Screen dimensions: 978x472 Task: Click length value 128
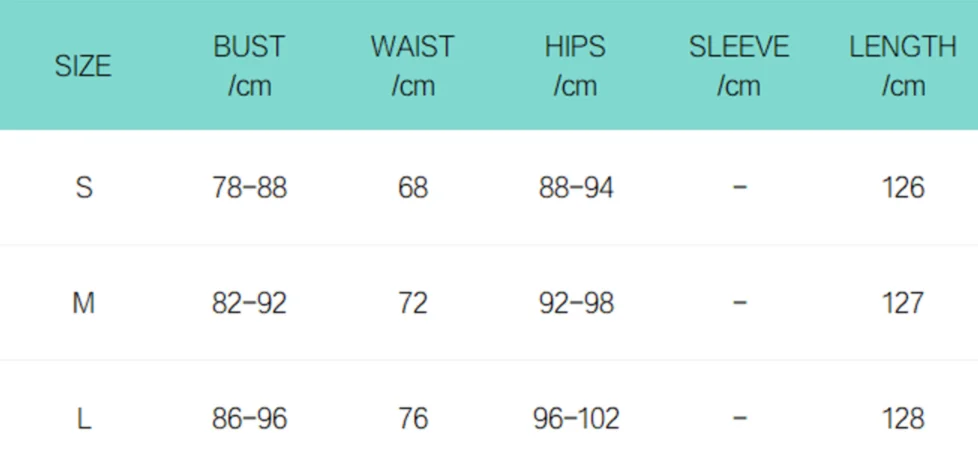click(x=903, y=418)
